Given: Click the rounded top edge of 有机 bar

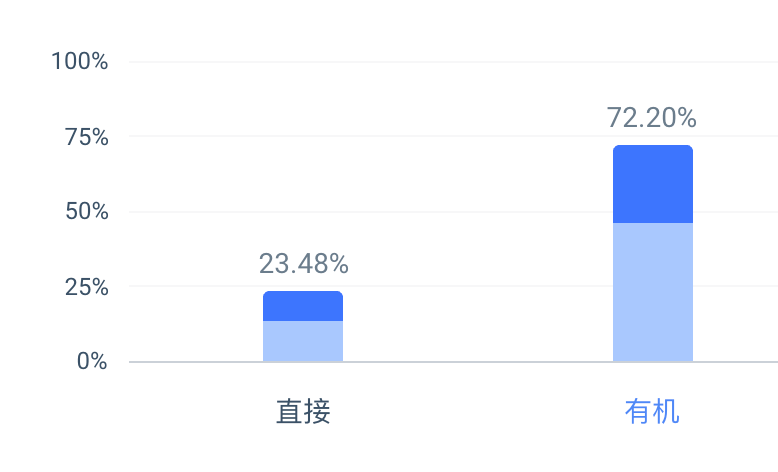Looking at the screenshot, I should [x=653, y=147].
